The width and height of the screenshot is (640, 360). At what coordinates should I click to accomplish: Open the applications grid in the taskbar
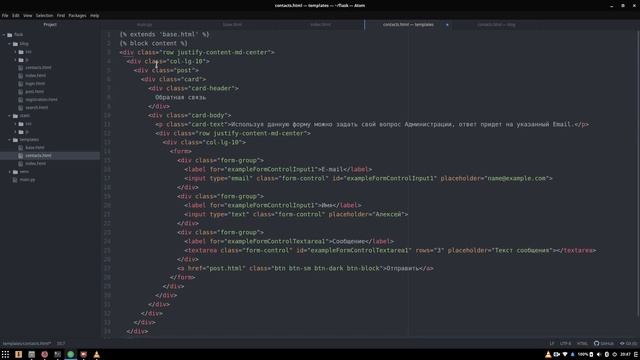coord(5,355)
